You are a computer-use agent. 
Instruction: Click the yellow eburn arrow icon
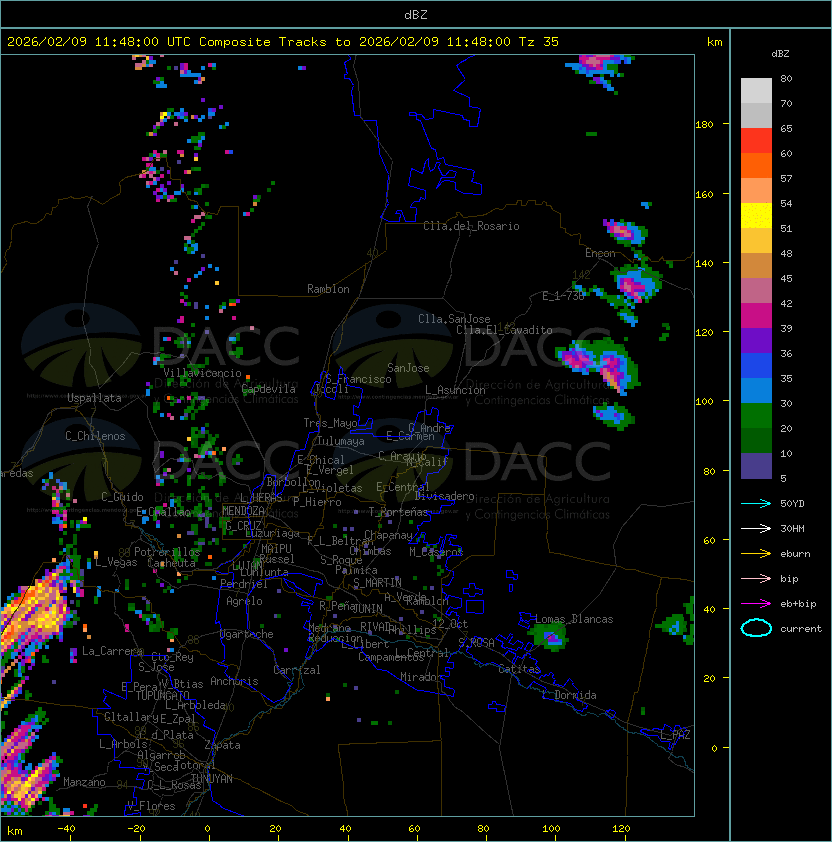pyautogui.click(x=756, y=554)
